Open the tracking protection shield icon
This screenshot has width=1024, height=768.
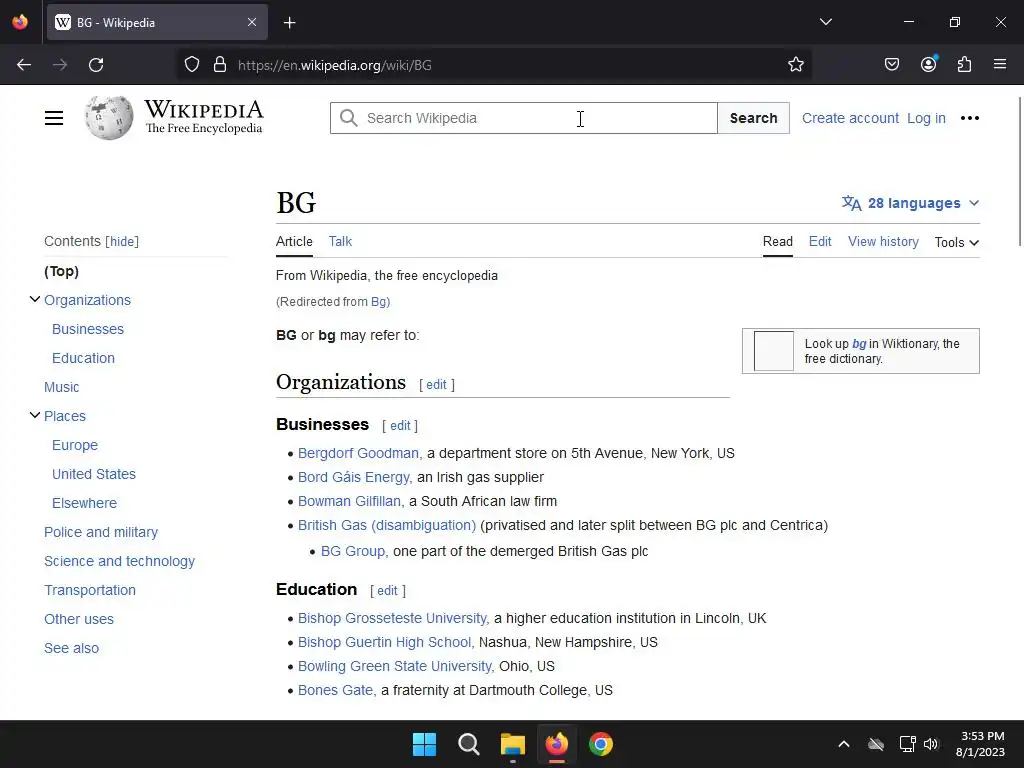coord(191,65)
